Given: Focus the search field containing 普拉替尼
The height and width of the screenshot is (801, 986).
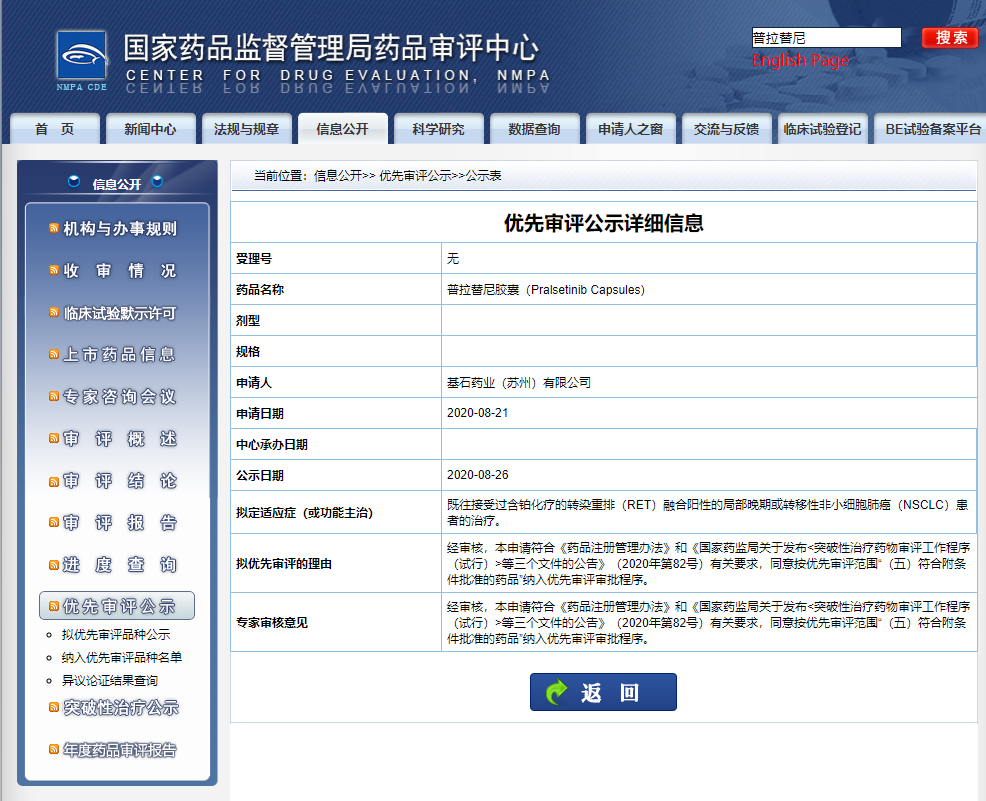Looking at the screenshot, I should point(826,38).
